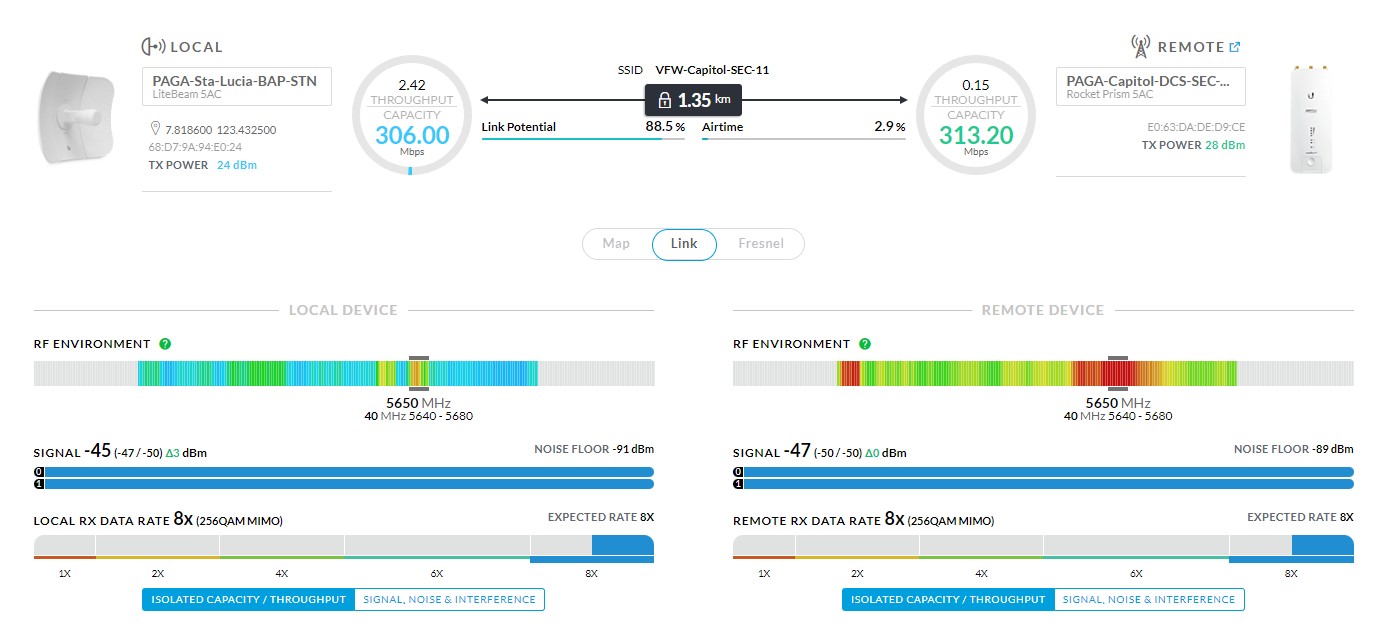This screenshot has height=624, width=1390.
Task: Click the local RF environment spectrum bar
Action: coord(344,374)
